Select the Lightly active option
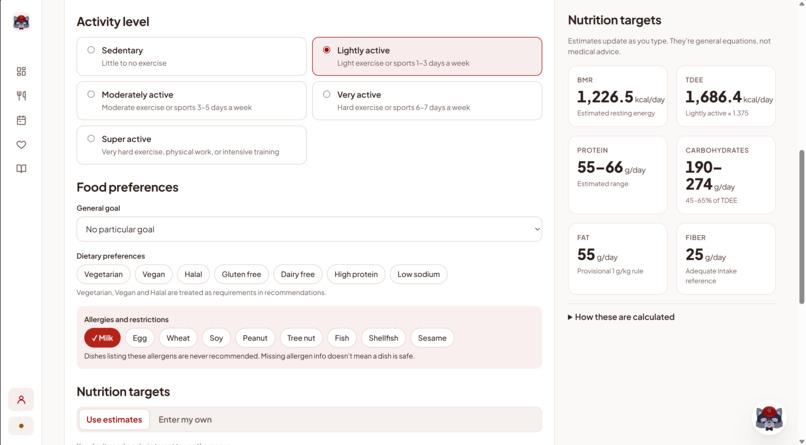806x445 pixels. 427,56
